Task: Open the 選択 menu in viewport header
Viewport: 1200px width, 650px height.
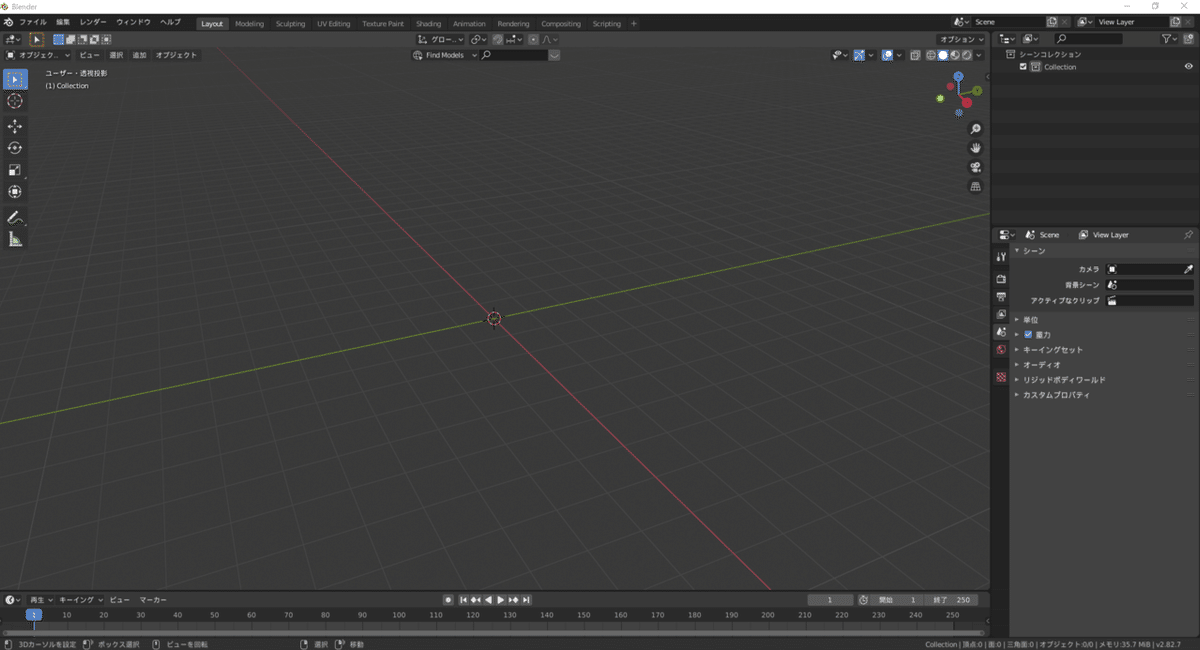Action: (x=115, y=55)
